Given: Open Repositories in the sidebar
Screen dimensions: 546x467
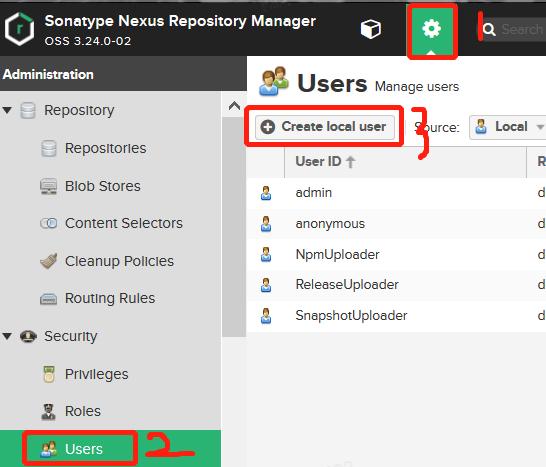Looking at the screenshot, I should coord(106,148).
